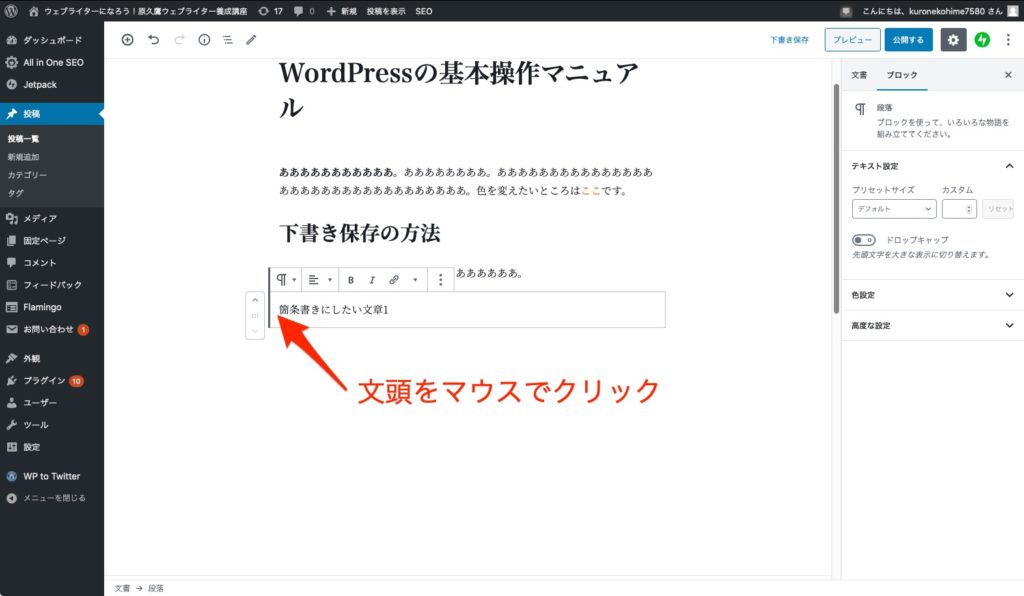This screenshot has height=596, width=1024.
Task: Expand the 色設定 panel
Action: 932,295
